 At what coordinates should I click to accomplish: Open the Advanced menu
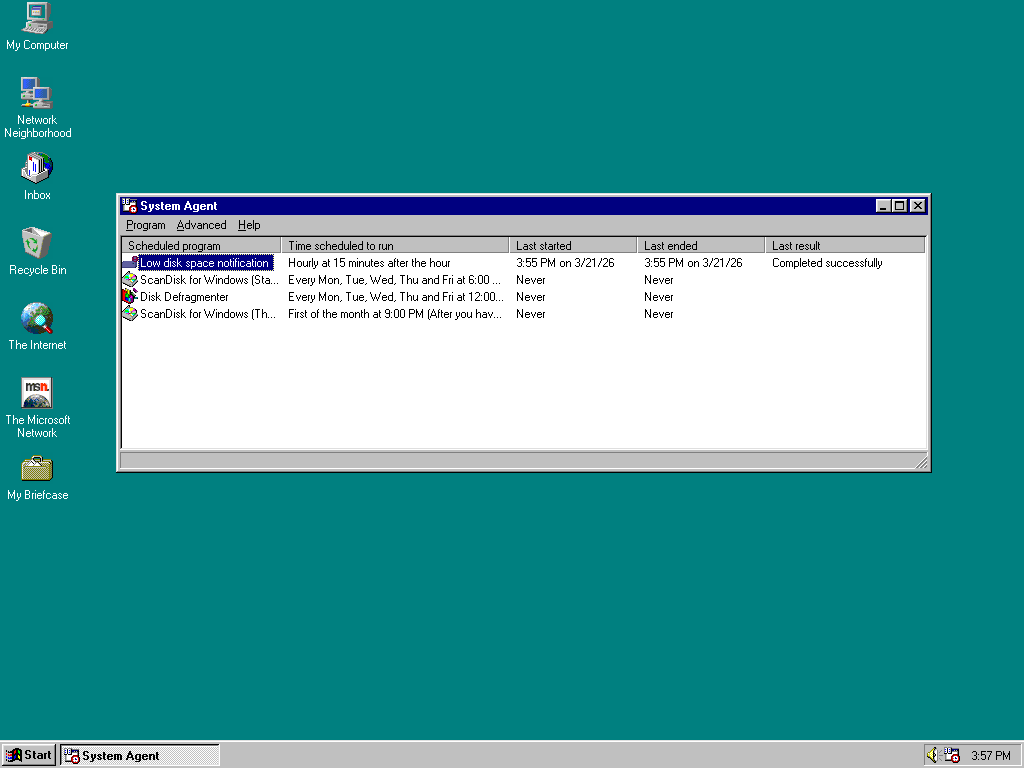pos(201,225)
